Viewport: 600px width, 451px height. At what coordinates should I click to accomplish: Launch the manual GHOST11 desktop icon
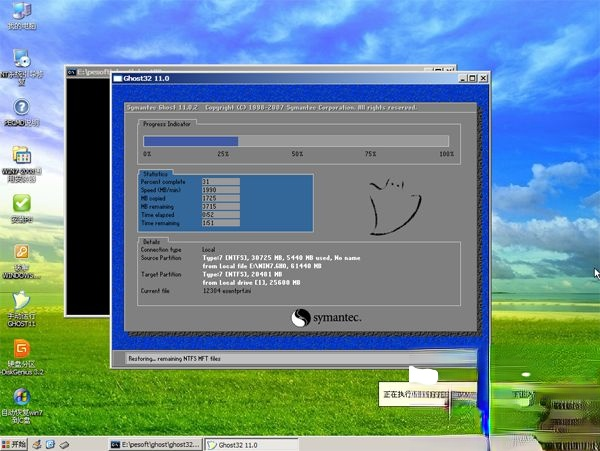21,309
